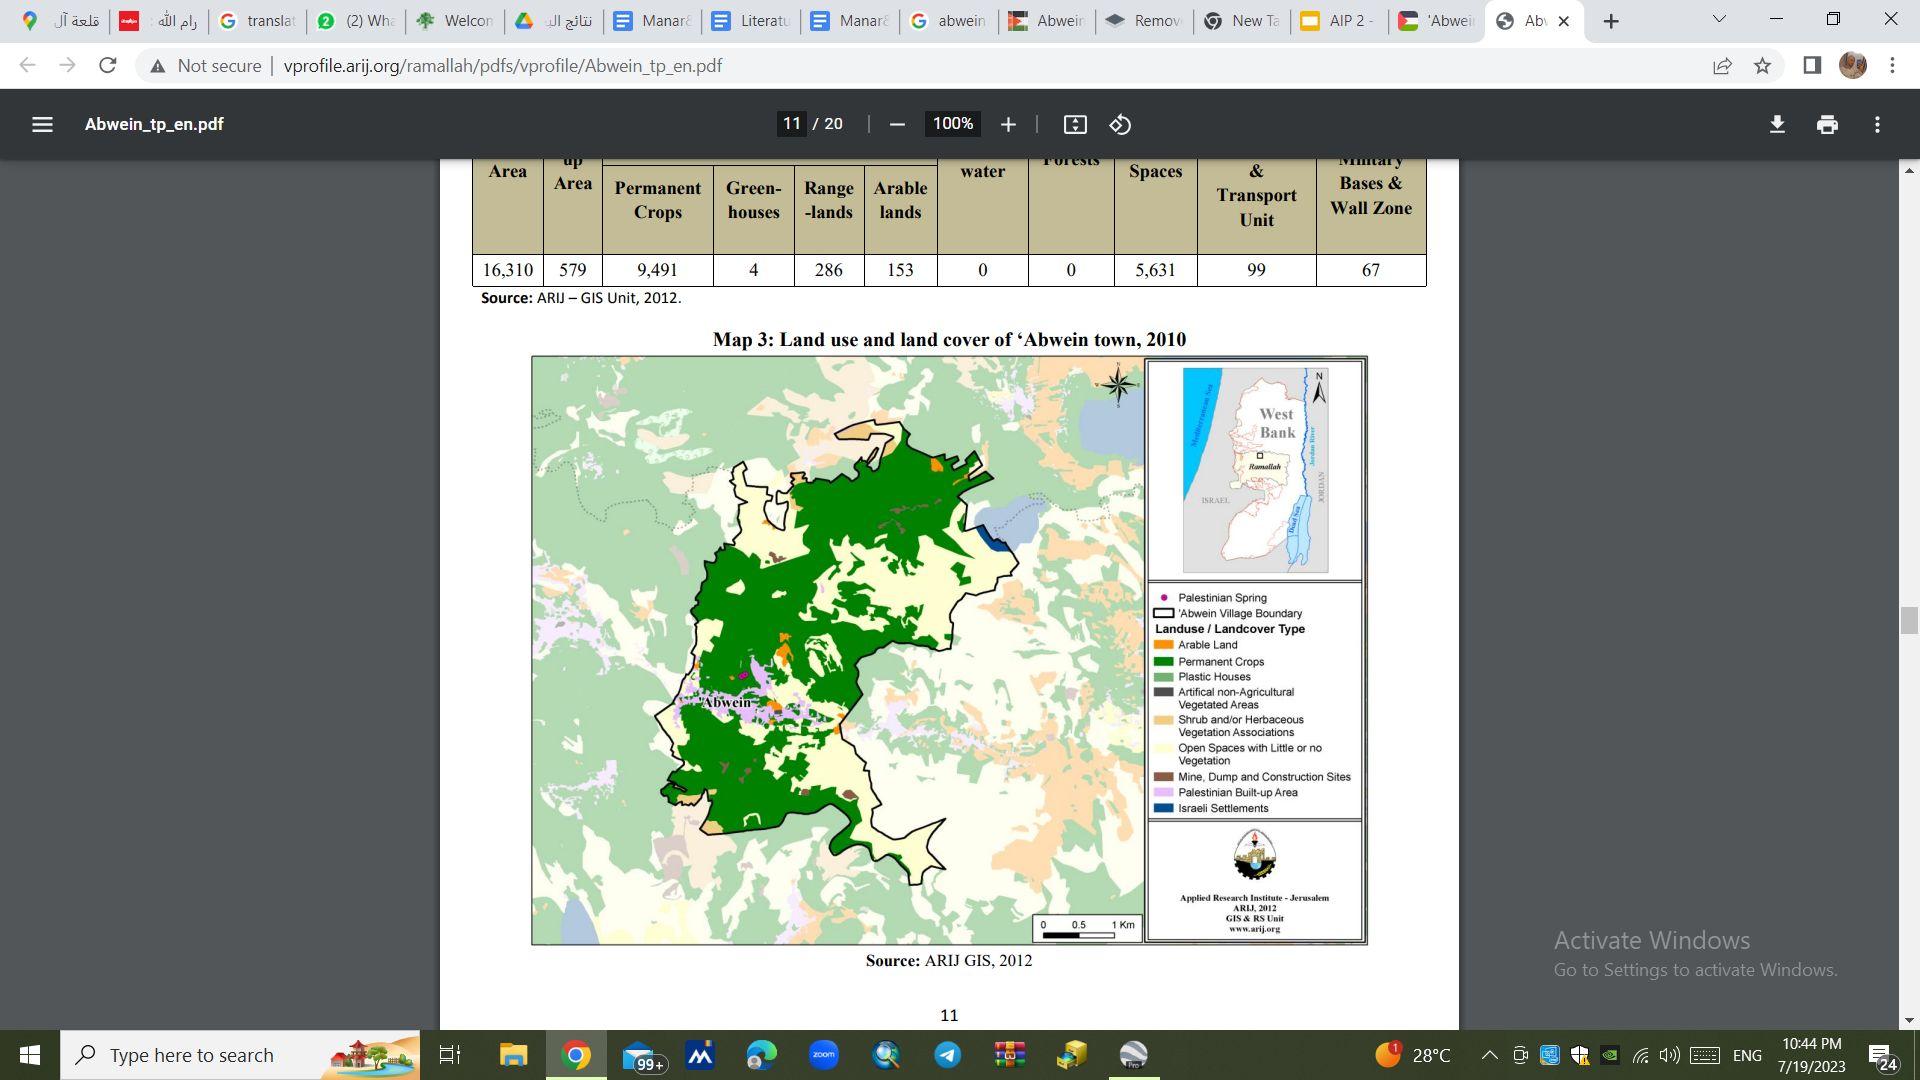Open the tab search dropdown

point(1719,19)
